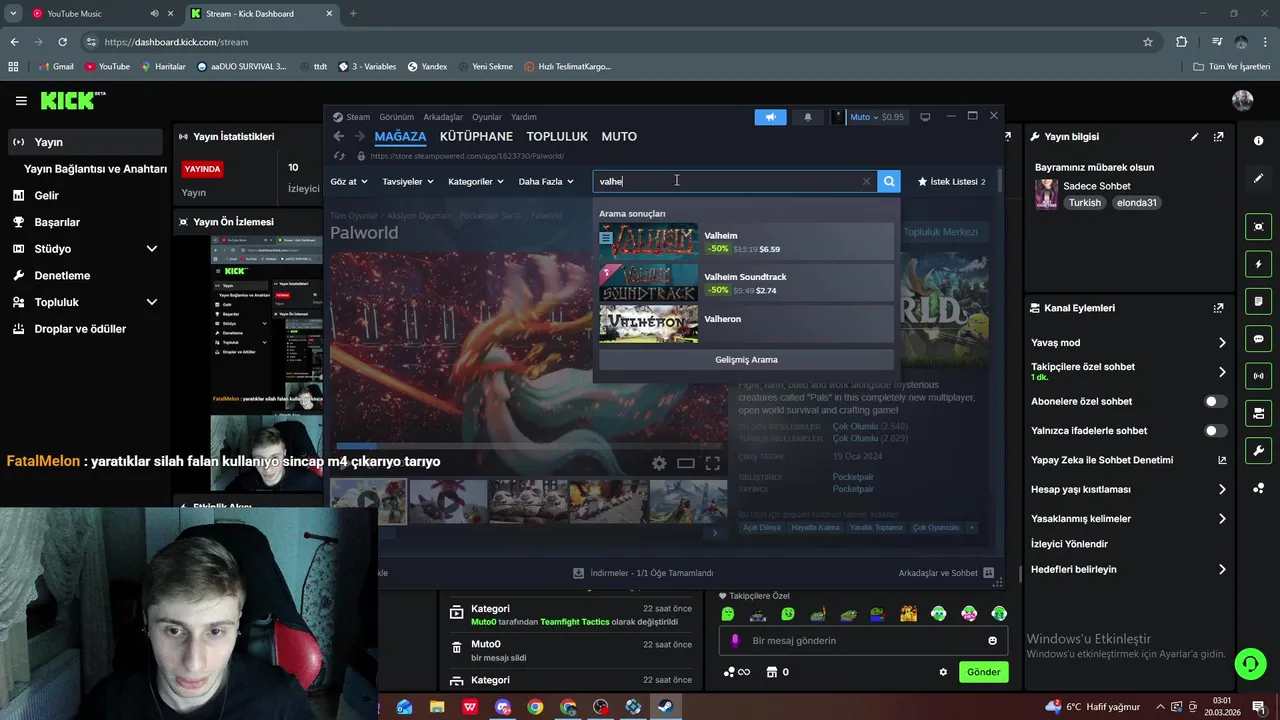Open Steam Yardım menu
Screen dimensions: 1280x720
(523, 117)
